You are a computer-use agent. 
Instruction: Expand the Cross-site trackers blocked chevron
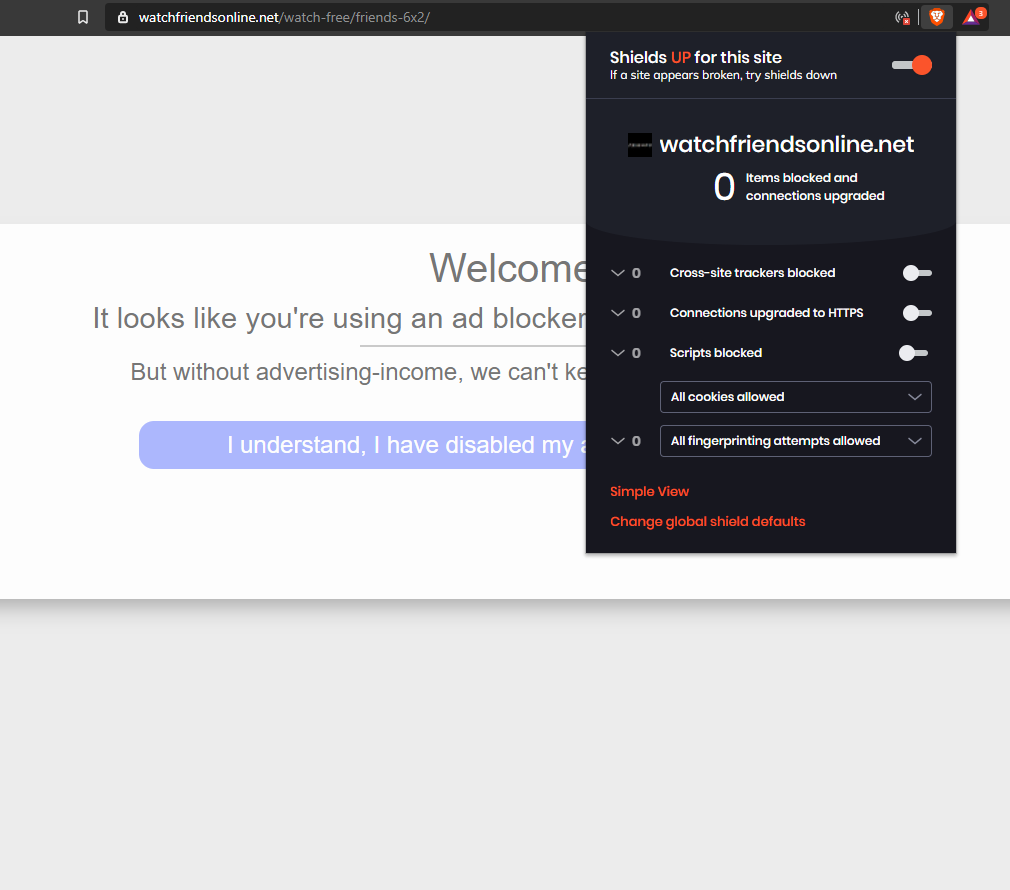(618, 273)
